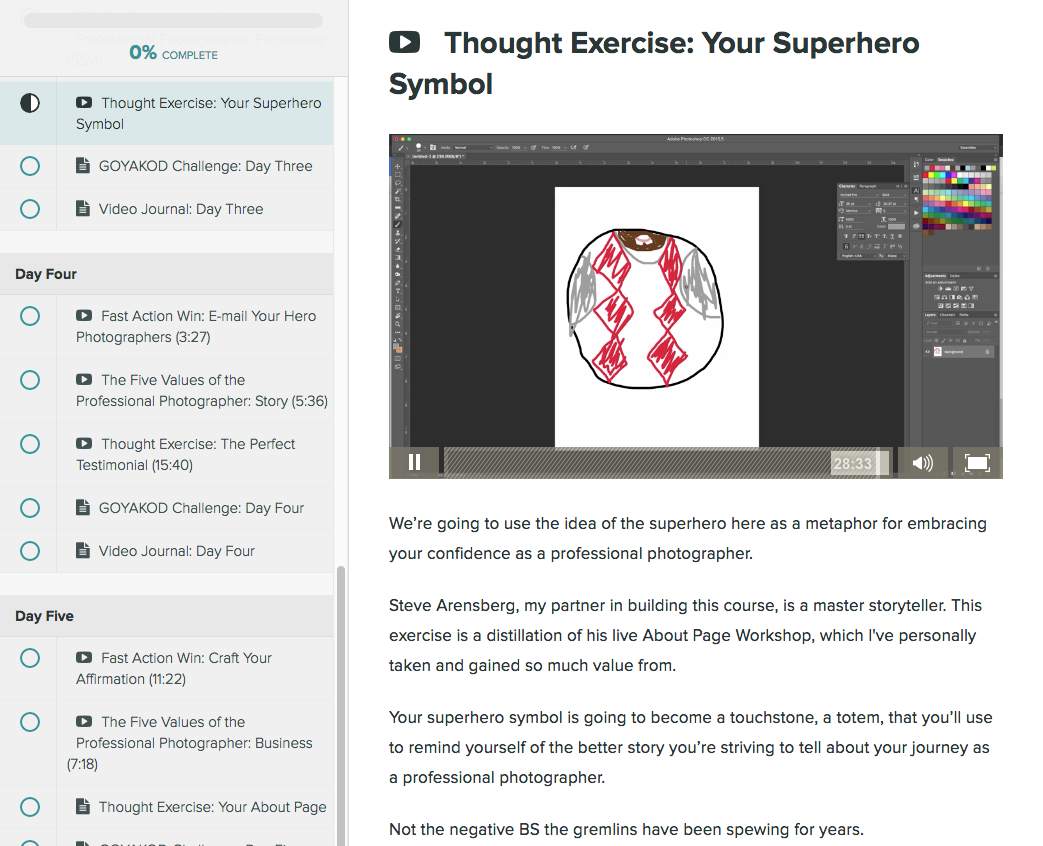Enter fullscreen mode for the video
This screenshot has height=846, width=1043.
(977, 463)
